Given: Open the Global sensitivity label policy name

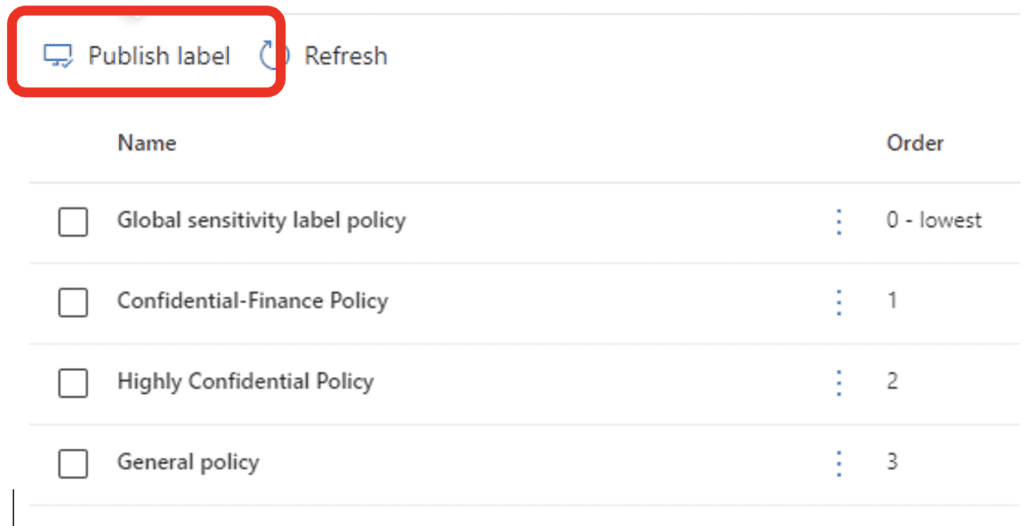Looking at the screenshot, I should click(261, 220).
